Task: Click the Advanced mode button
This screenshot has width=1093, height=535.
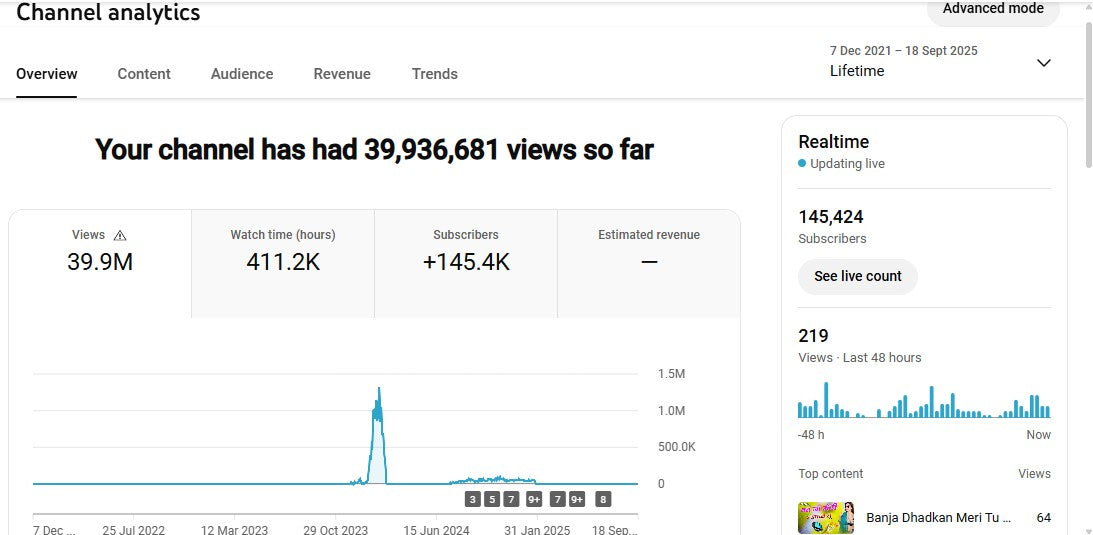Action: [992, 9]
